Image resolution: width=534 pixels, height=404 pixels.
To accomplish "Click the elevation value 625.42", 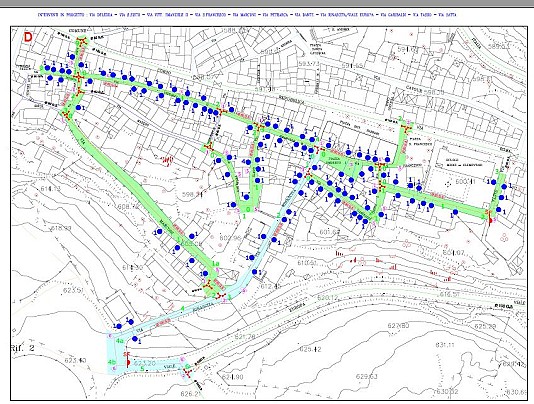I will click(310, 349).
